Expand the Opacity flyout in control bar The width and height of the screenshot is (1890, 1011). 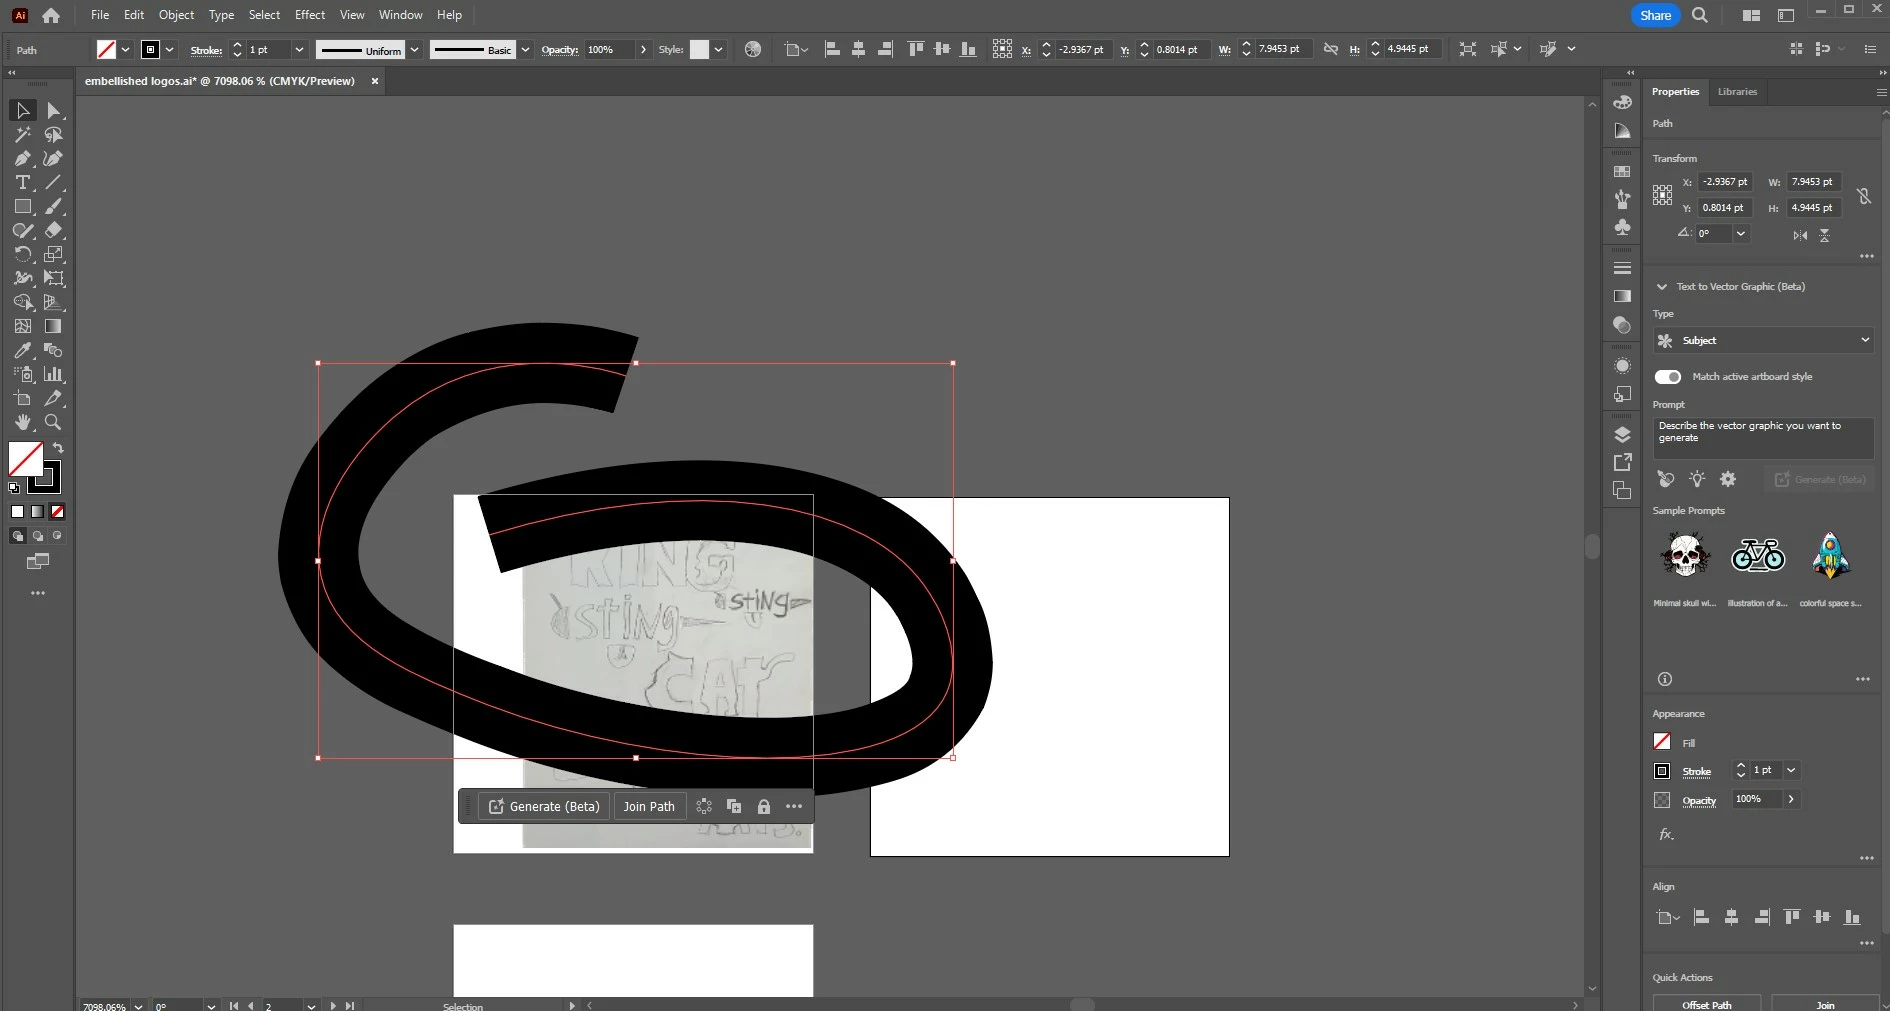(643, 50)
